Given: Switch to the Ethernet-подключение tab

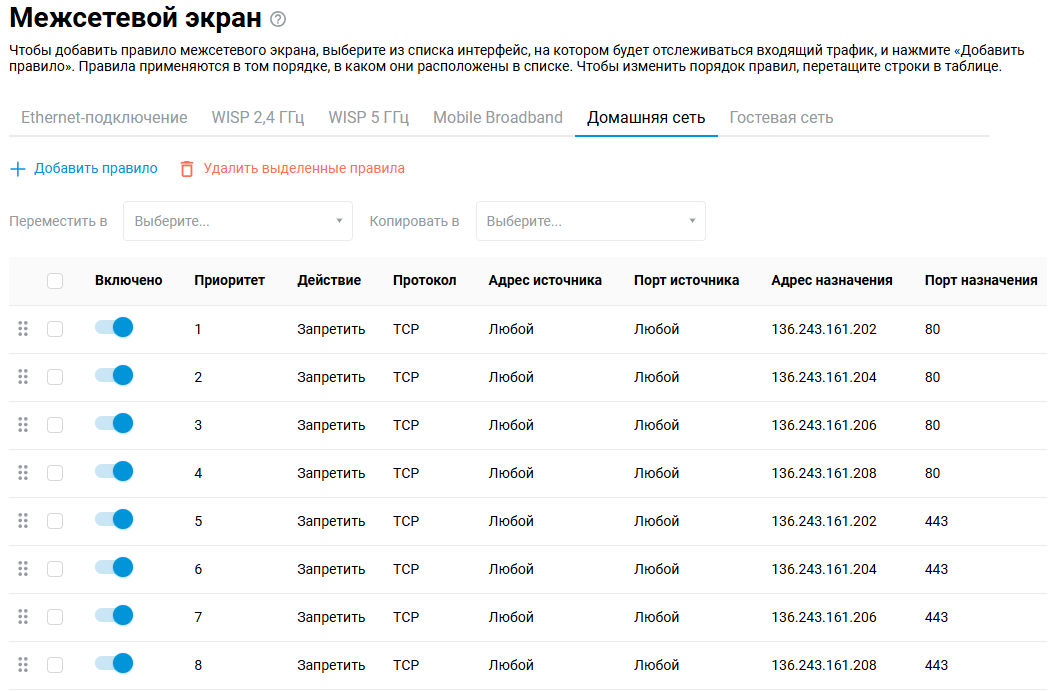Looking at the screenshot, I should pyautogui.click(x=104, y=118).
